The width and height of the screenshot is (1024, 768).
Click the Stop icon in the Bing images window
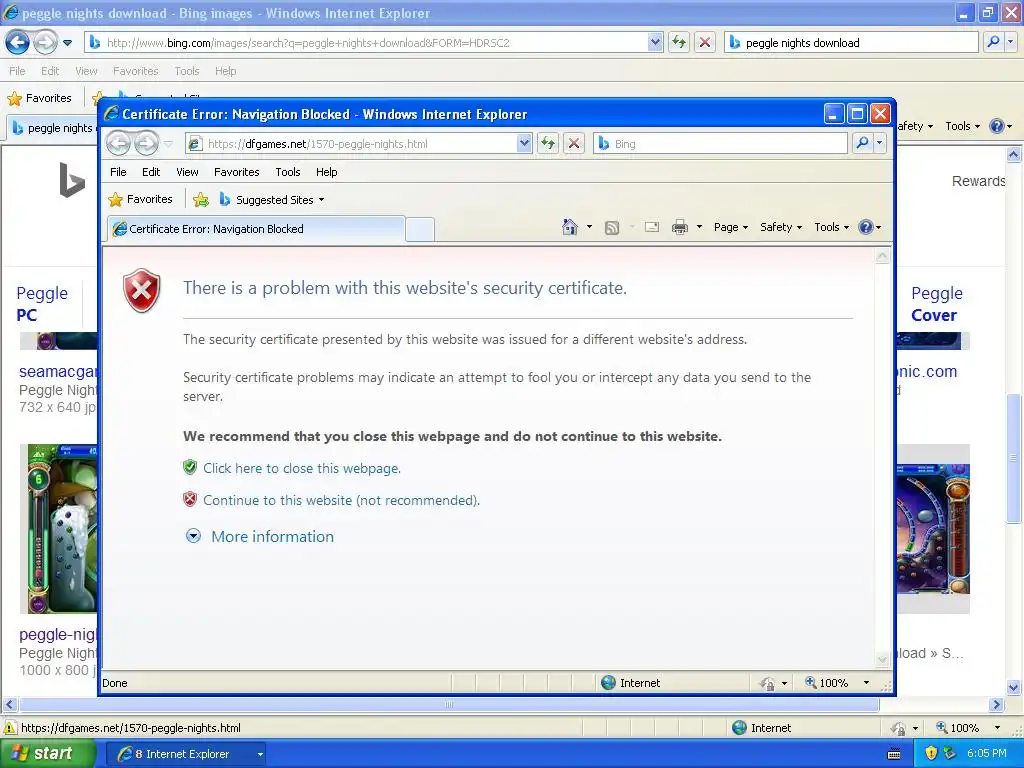pyautogui.click(x=705, y=42)
